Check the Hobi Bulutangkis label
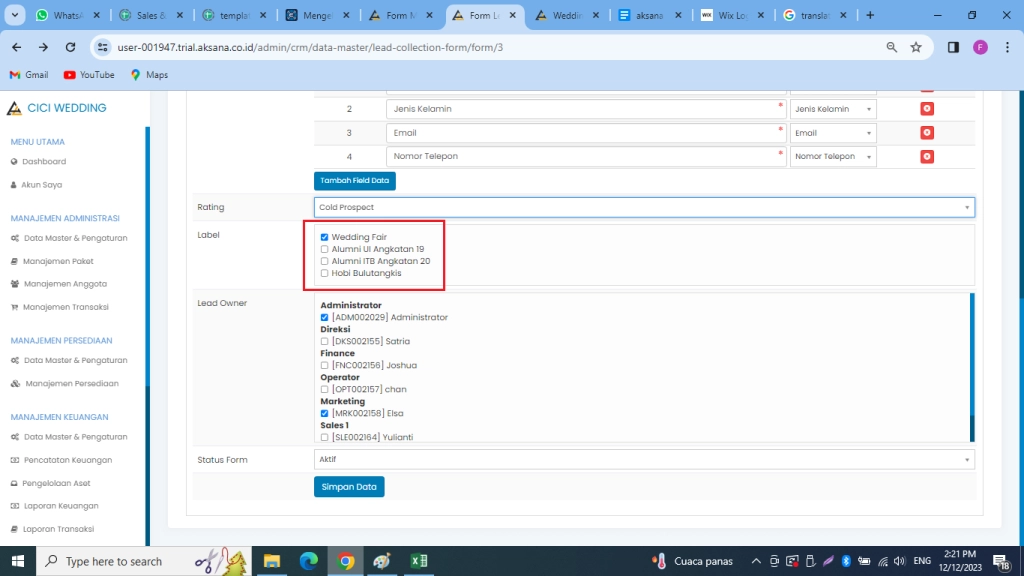The image size is (1024, 576). tap(324, 273)
